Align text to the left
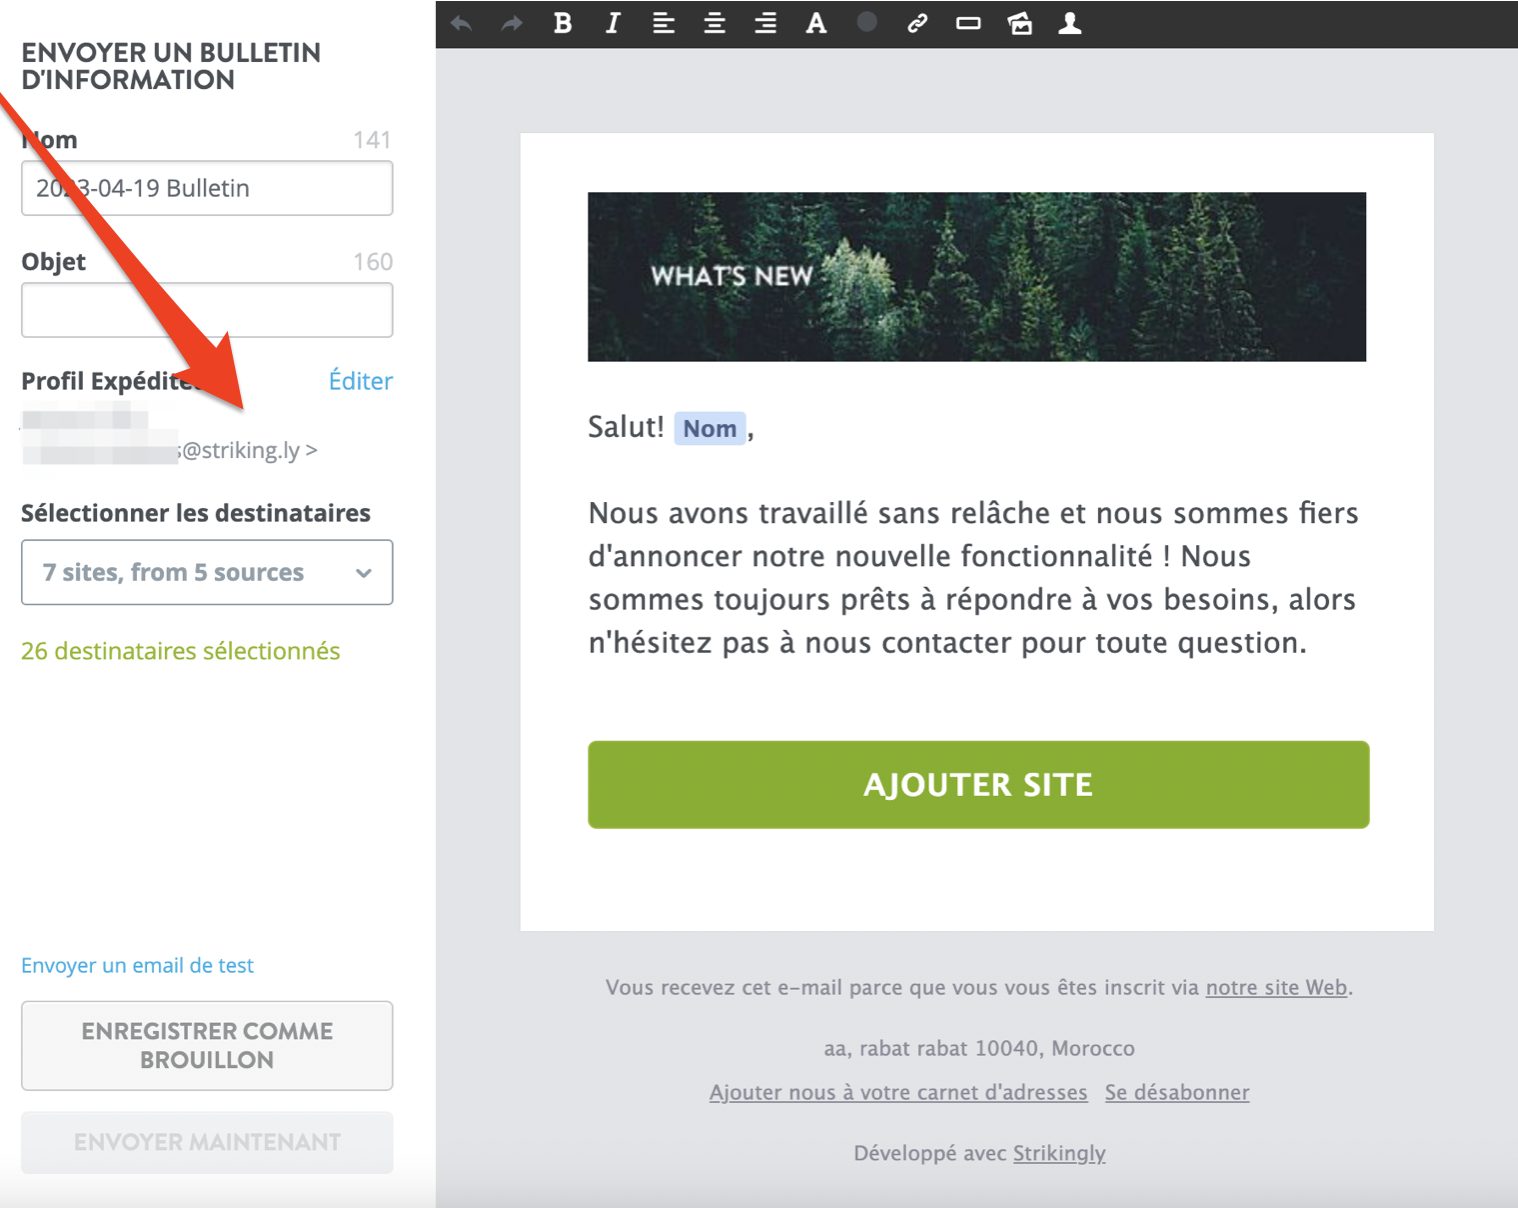This screenshot has width=1518, height=1208. [x=664, y=23]
